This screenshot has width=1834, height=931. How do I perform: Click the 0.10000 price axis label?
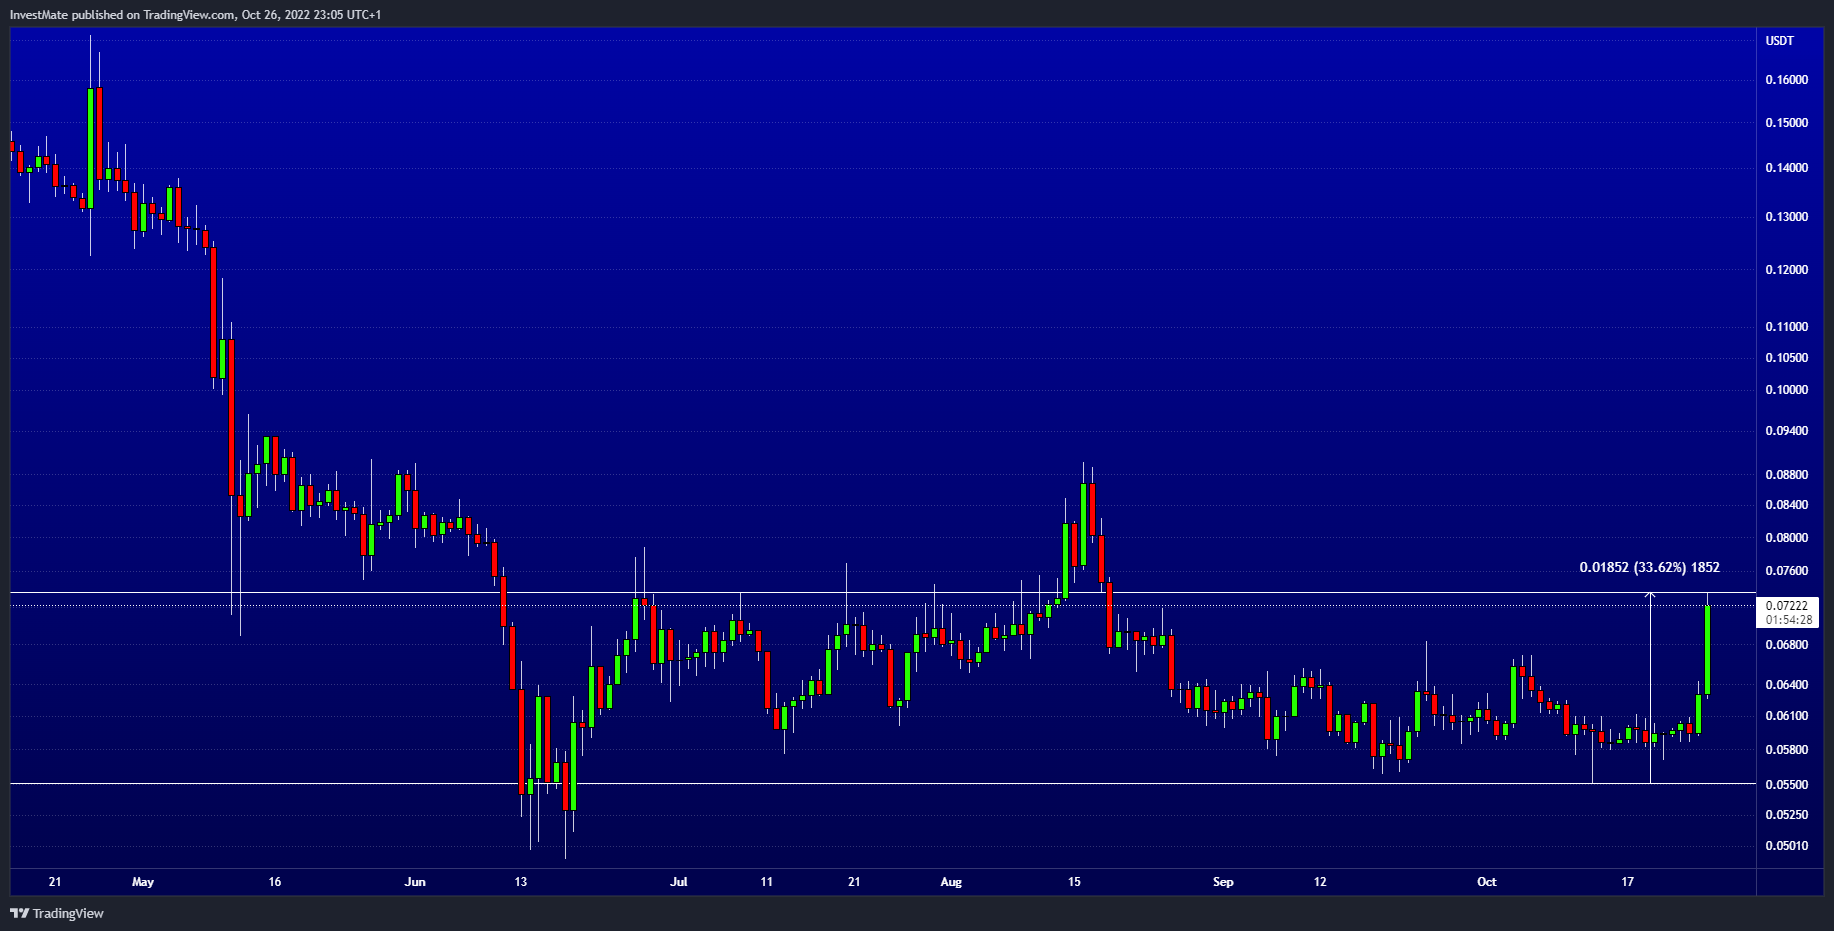[x=1787, y=390]
